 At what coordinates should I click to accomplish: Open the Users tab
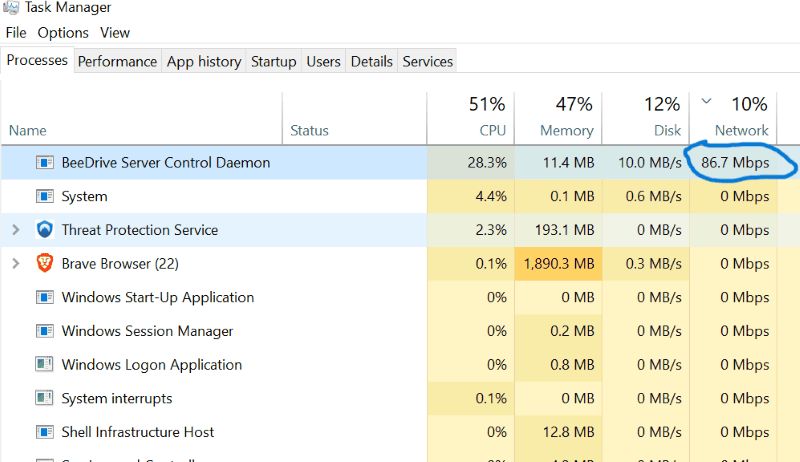[x=323, y=62]
